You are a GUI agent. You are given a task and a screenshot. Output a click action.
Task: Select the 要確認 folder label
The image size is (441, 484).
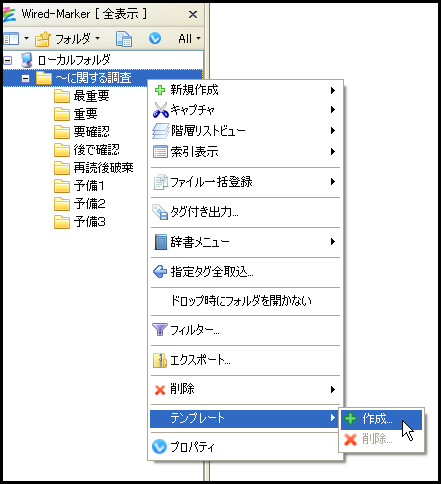point(91,132)
